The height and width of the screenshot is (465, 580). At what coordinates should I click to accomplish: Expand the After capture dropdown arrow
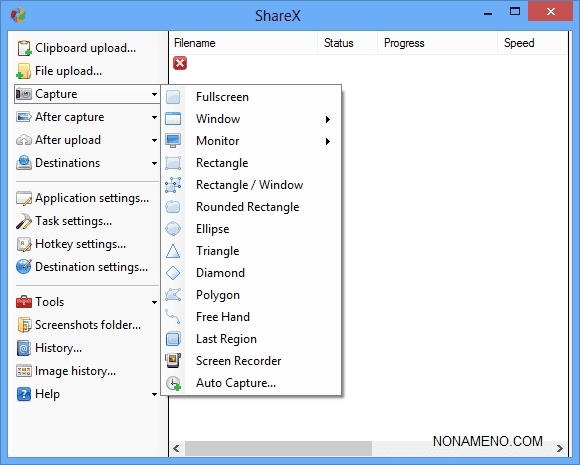(x=154, y=118)
